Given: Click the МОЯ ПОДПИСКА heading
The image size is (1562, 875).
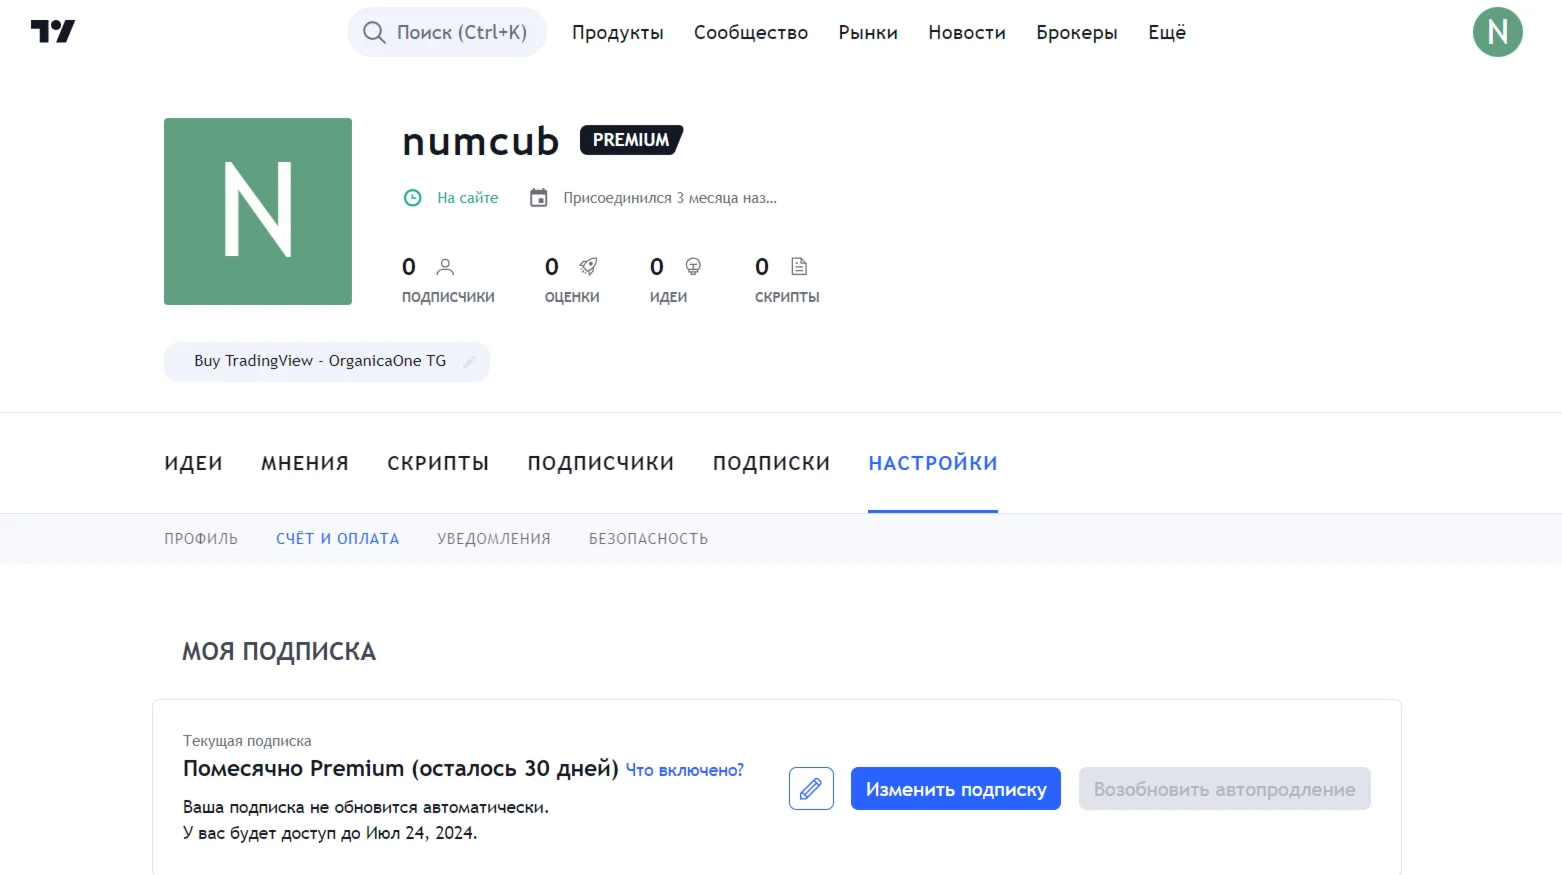Looking at the screenshot, I should (279, 652).
